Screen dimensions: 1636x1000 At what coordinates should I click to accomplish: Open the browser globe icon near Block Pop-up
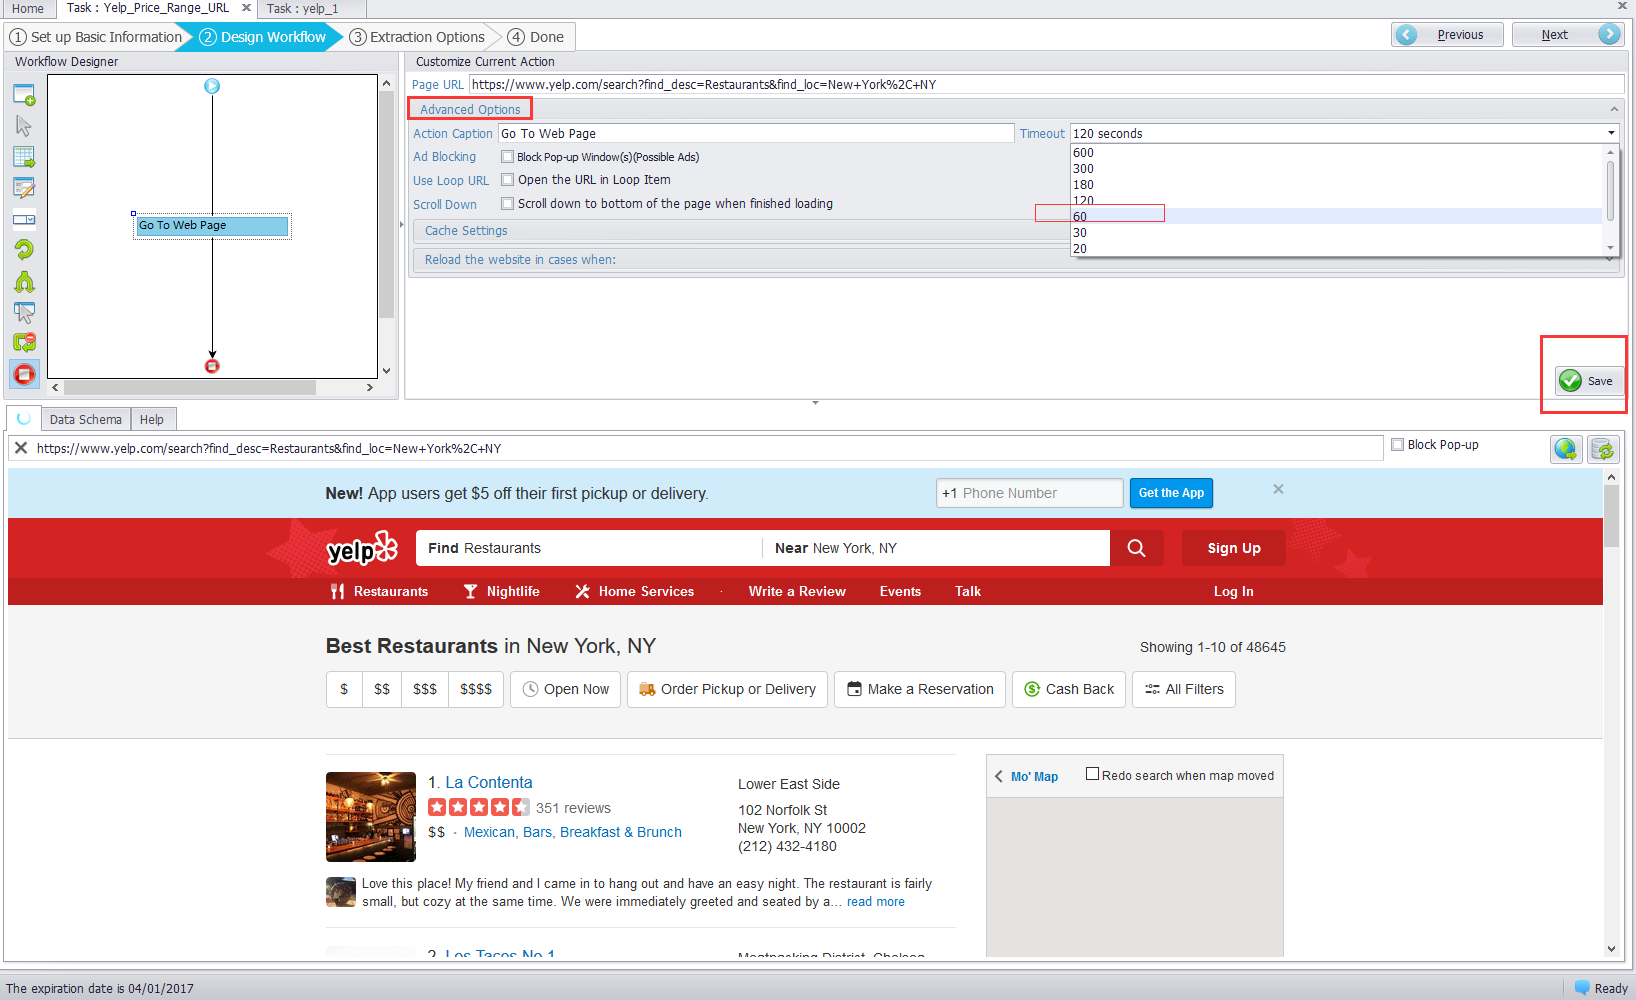click(x=1565, y=449)
